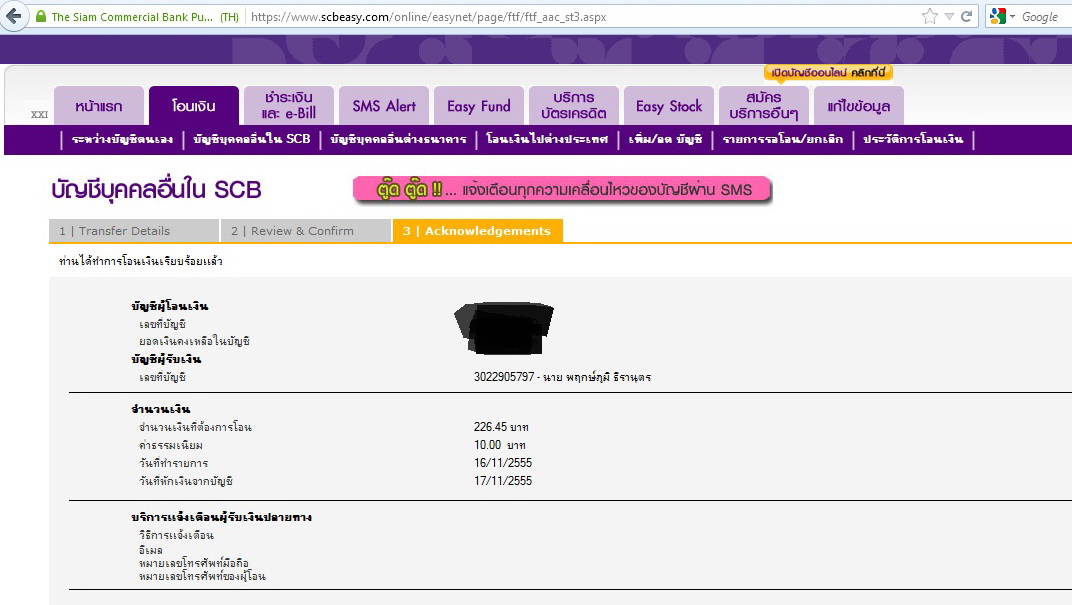Click the วิธีการแจ้งเตือน label
The width and height of the screenshot is (1072, 605).
(176, 535)
